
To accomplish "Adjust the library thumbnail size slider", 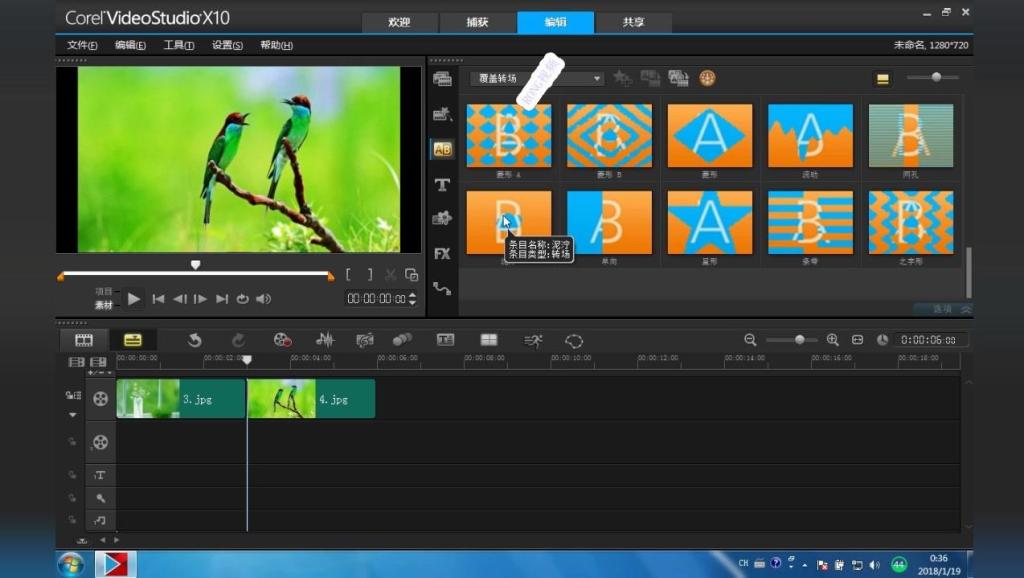I will pos(936,77).
